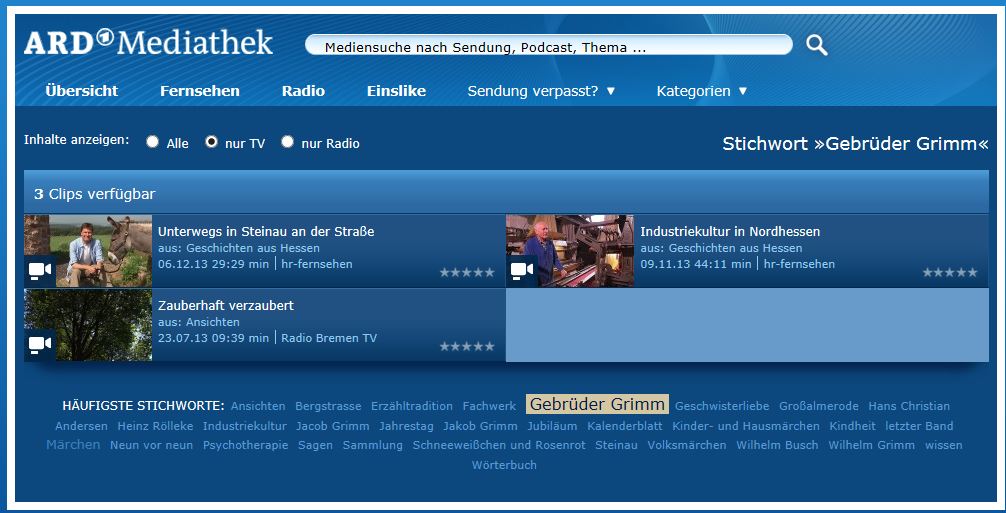Open clip Unterwegs in Steinau an der Straße
The width and height of the screenshot is (1006, 513).
pyautogui.click(x=266, y=231)
